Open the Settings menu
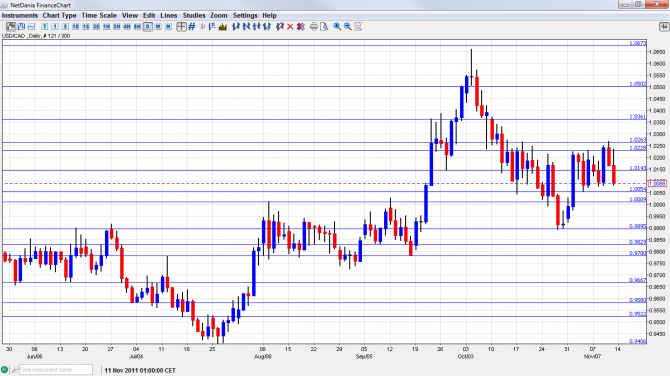Viewport: 670px width, 376px height. coord(245,15)
